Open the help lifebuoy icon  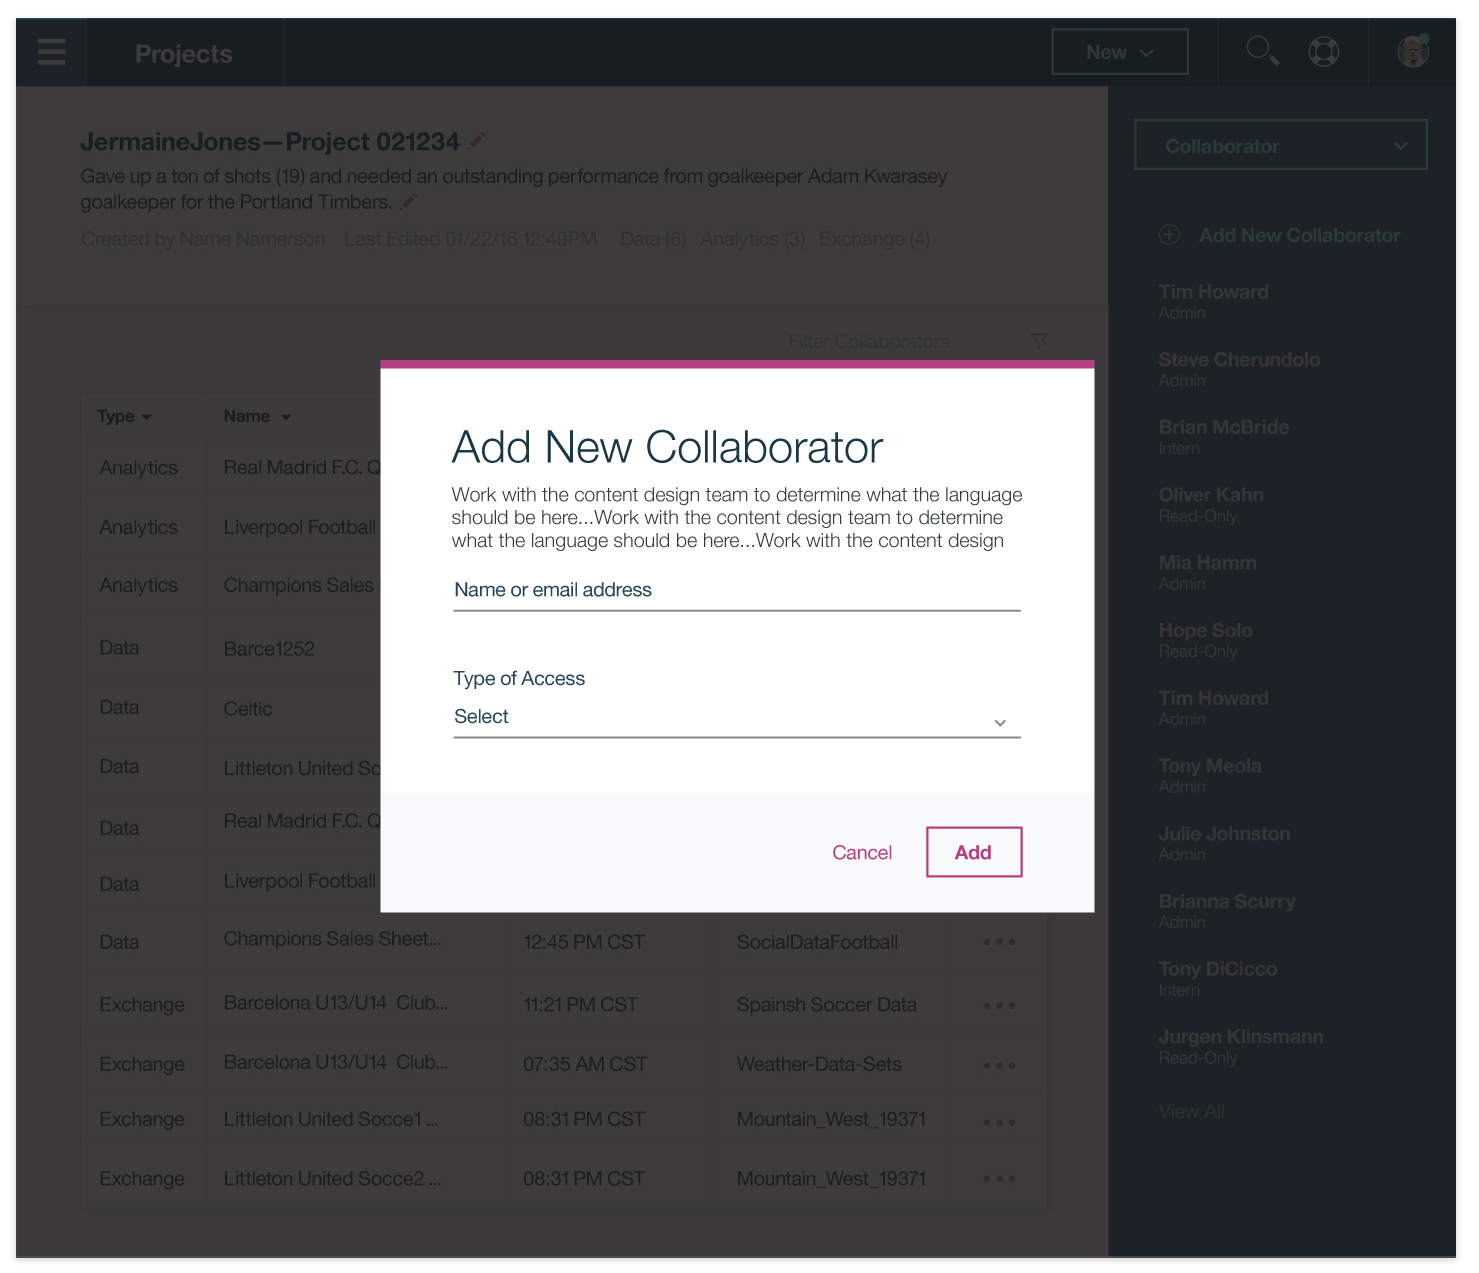point(1324,51)
